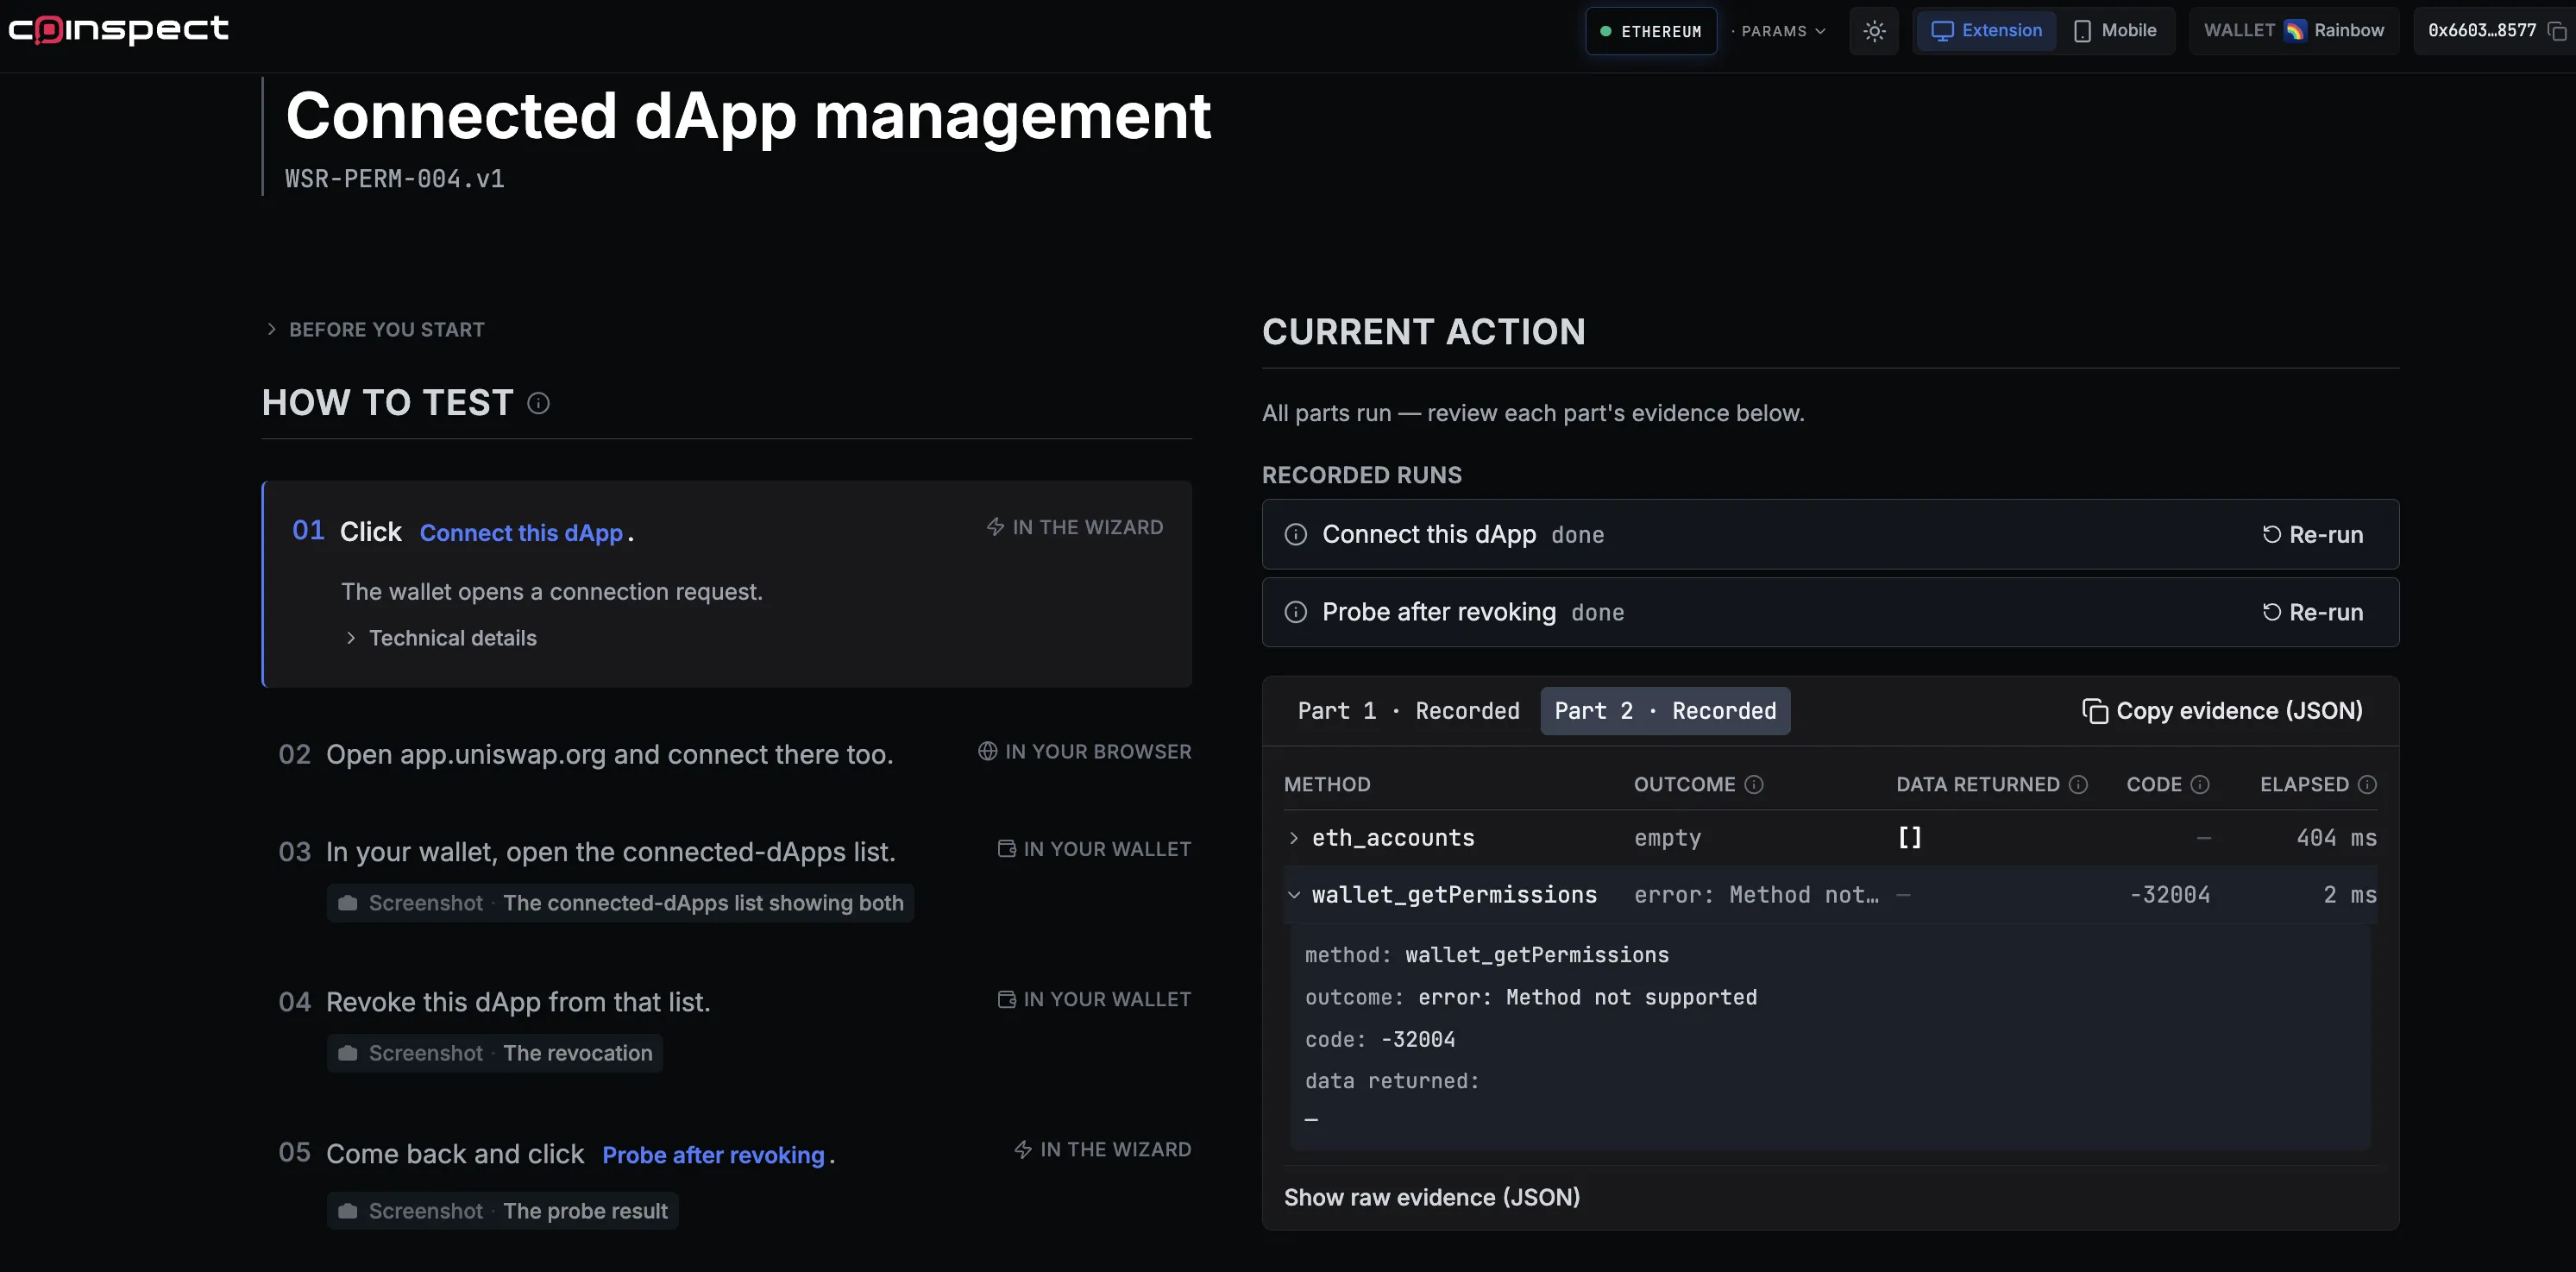The height and width of the screenshot is (1272, 2576).
Task: Show raw evidence (JSON)
Action: pyautogui.click(x=1432, y=1197)
